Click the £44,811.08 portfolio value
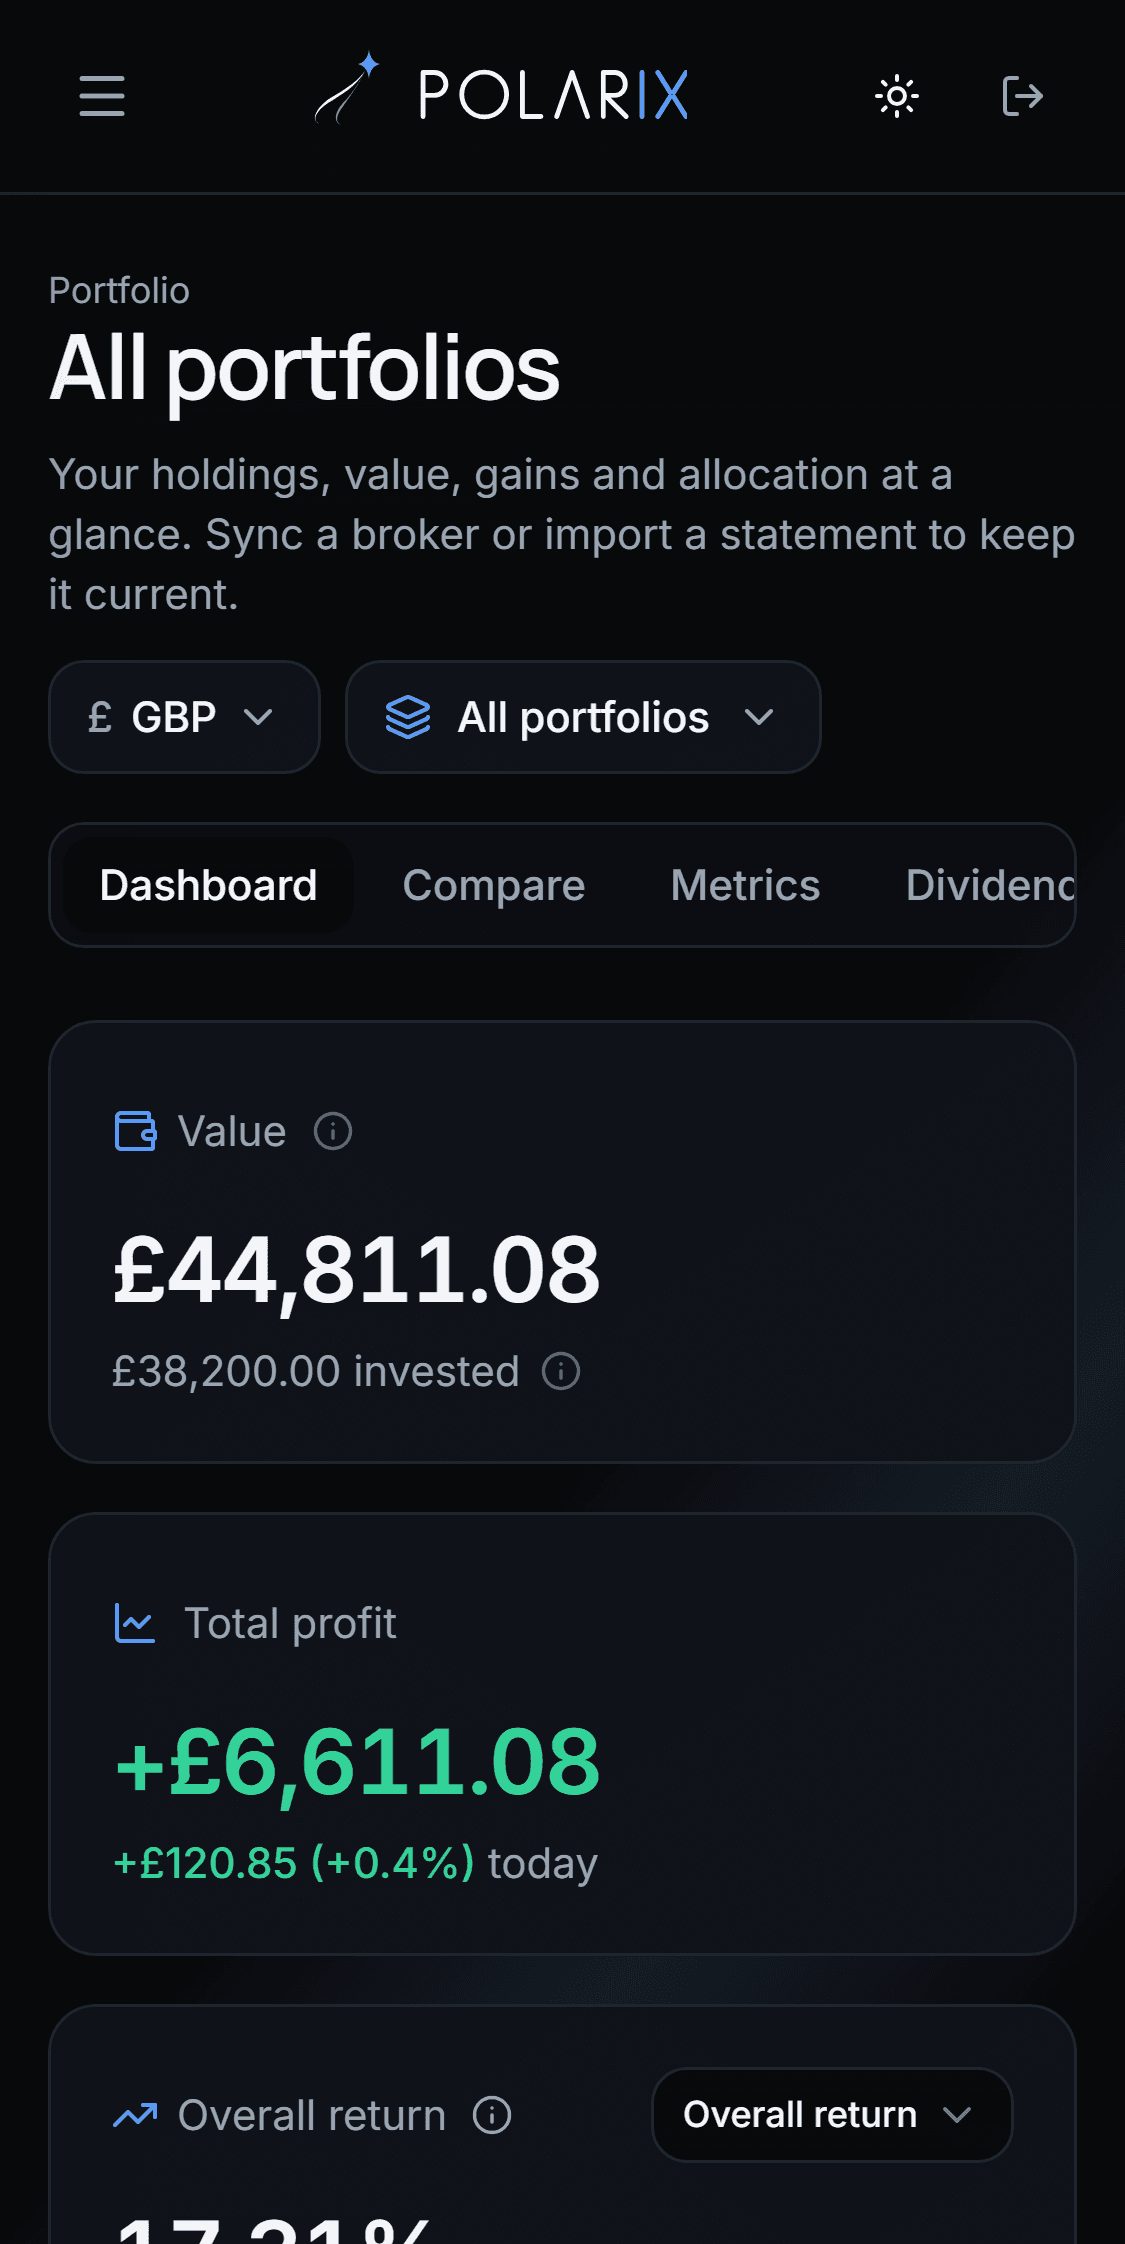Screen dimensions: 1125x2244 click(x=357, y=1270)
